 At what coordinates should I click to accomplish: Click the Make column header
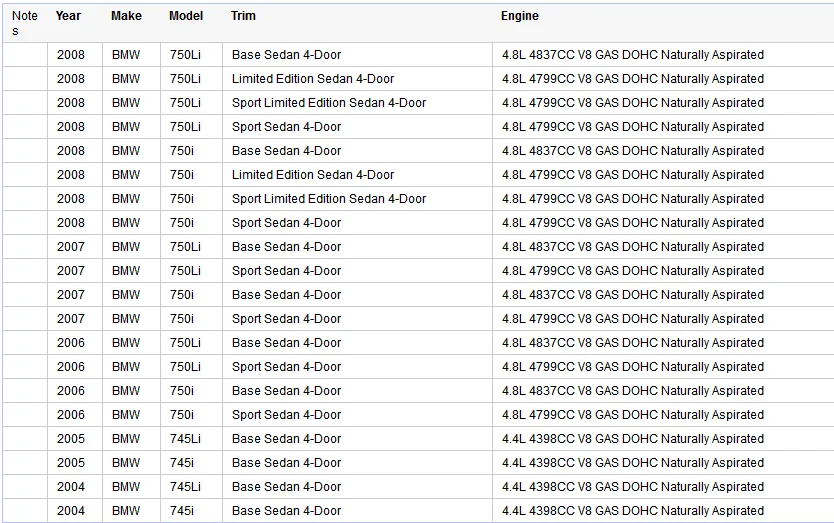pyautogui.click(x=126, y=16)
